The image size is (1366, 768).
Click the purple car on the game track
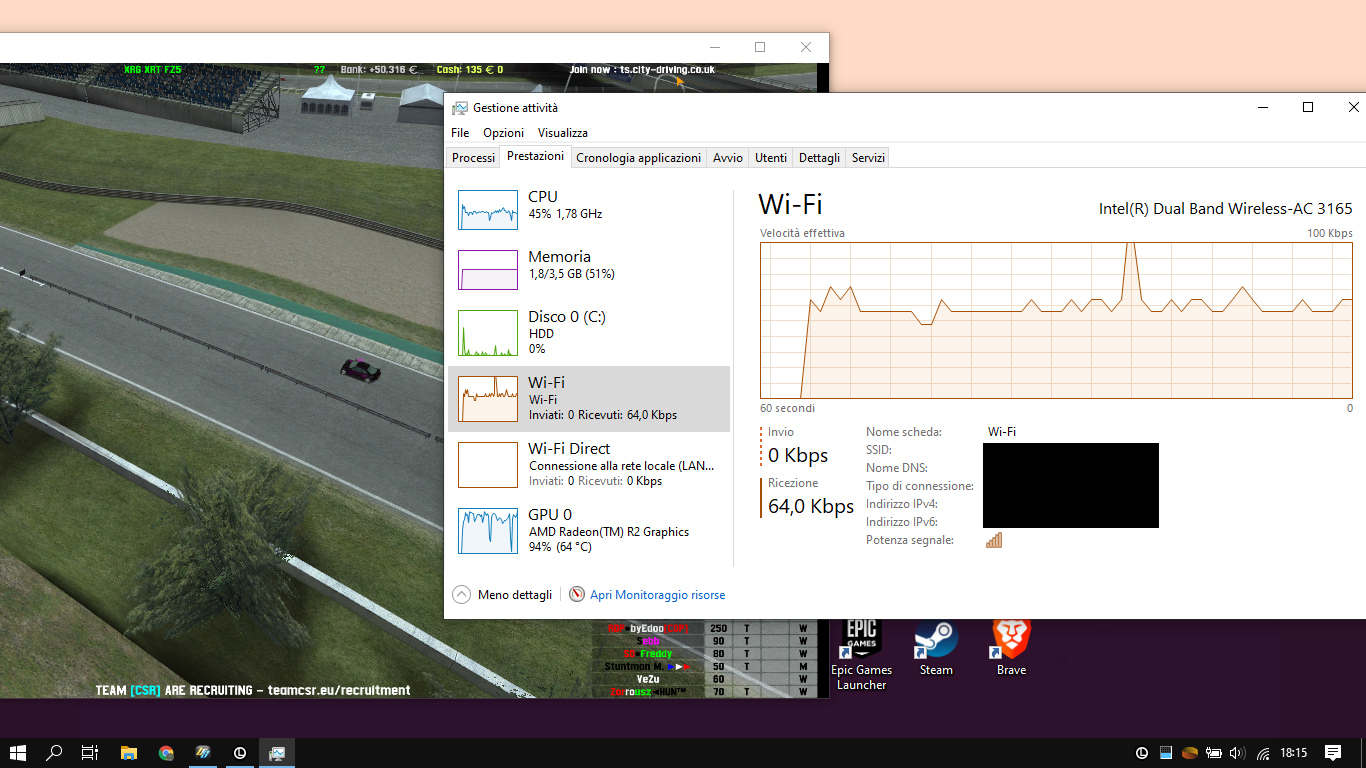(x=360, y=370)
